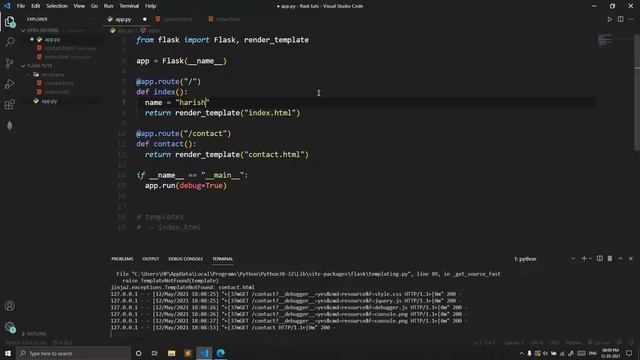Switch to the Problems panel tab
640x360 pixels.
pos(122,259)
